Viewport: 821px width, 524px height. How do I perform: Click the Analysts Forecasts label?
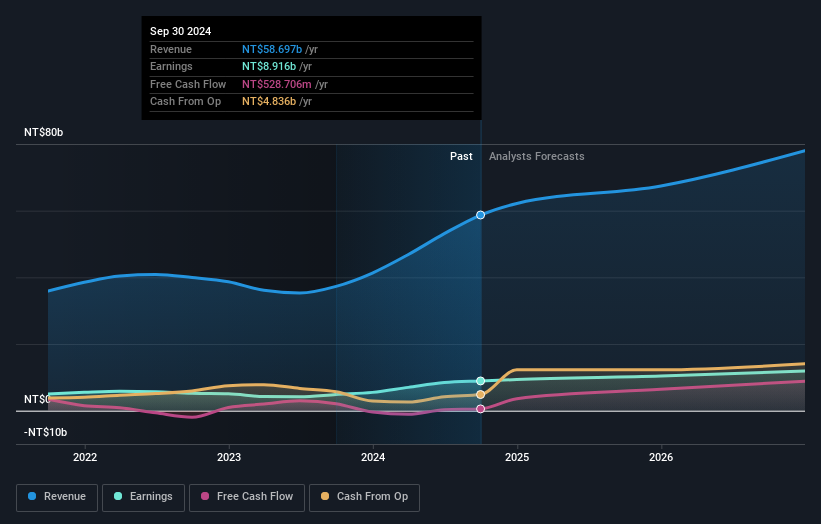tap(537, 156)
